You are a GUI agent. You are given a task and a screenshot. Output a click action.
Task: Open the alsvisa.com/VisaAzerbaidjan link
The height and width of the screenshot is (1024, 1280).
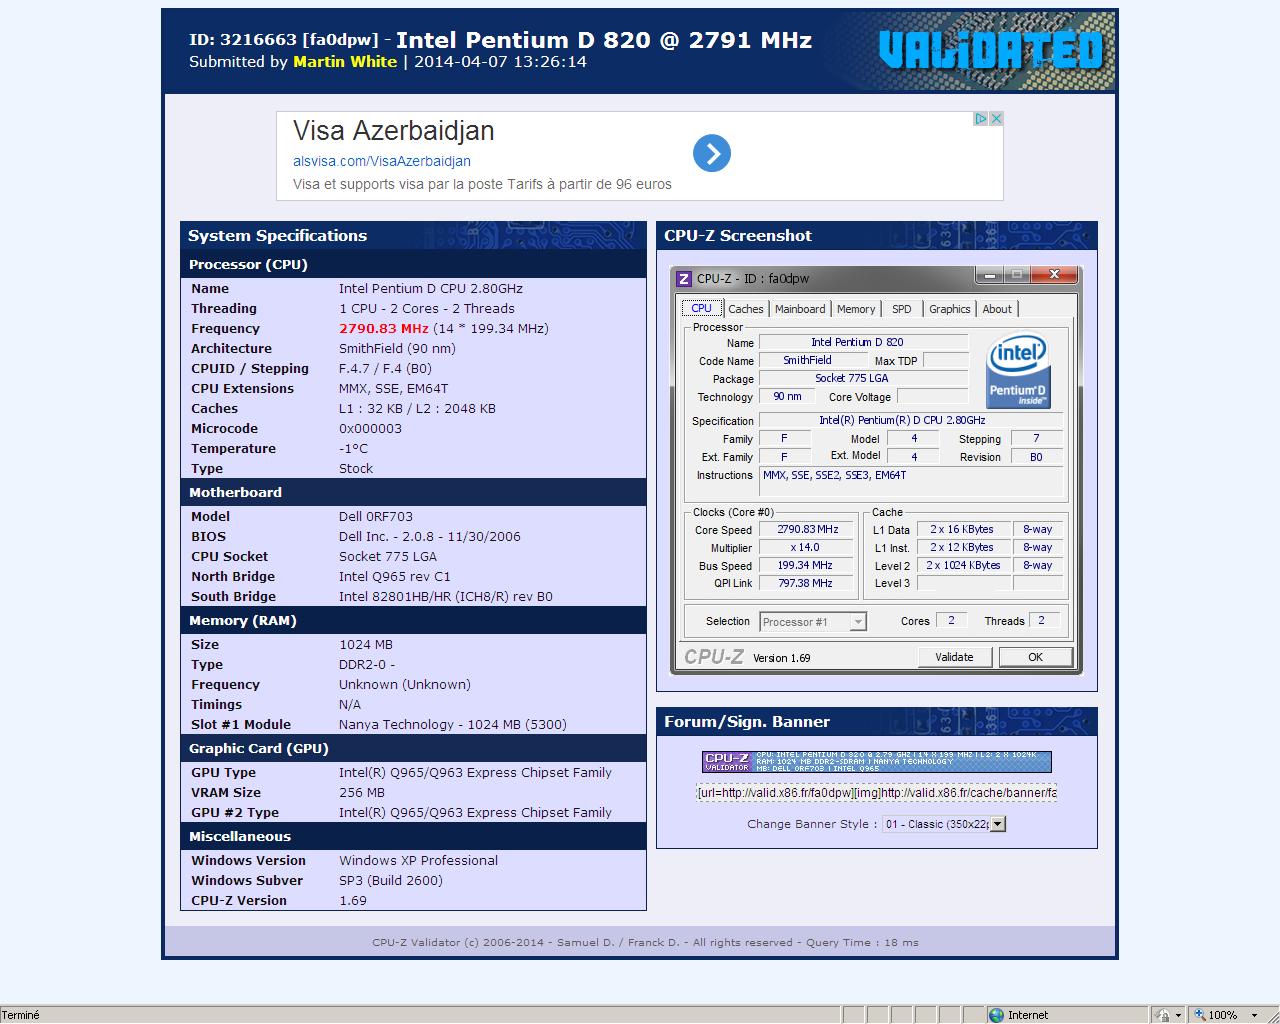coord(382,161)
